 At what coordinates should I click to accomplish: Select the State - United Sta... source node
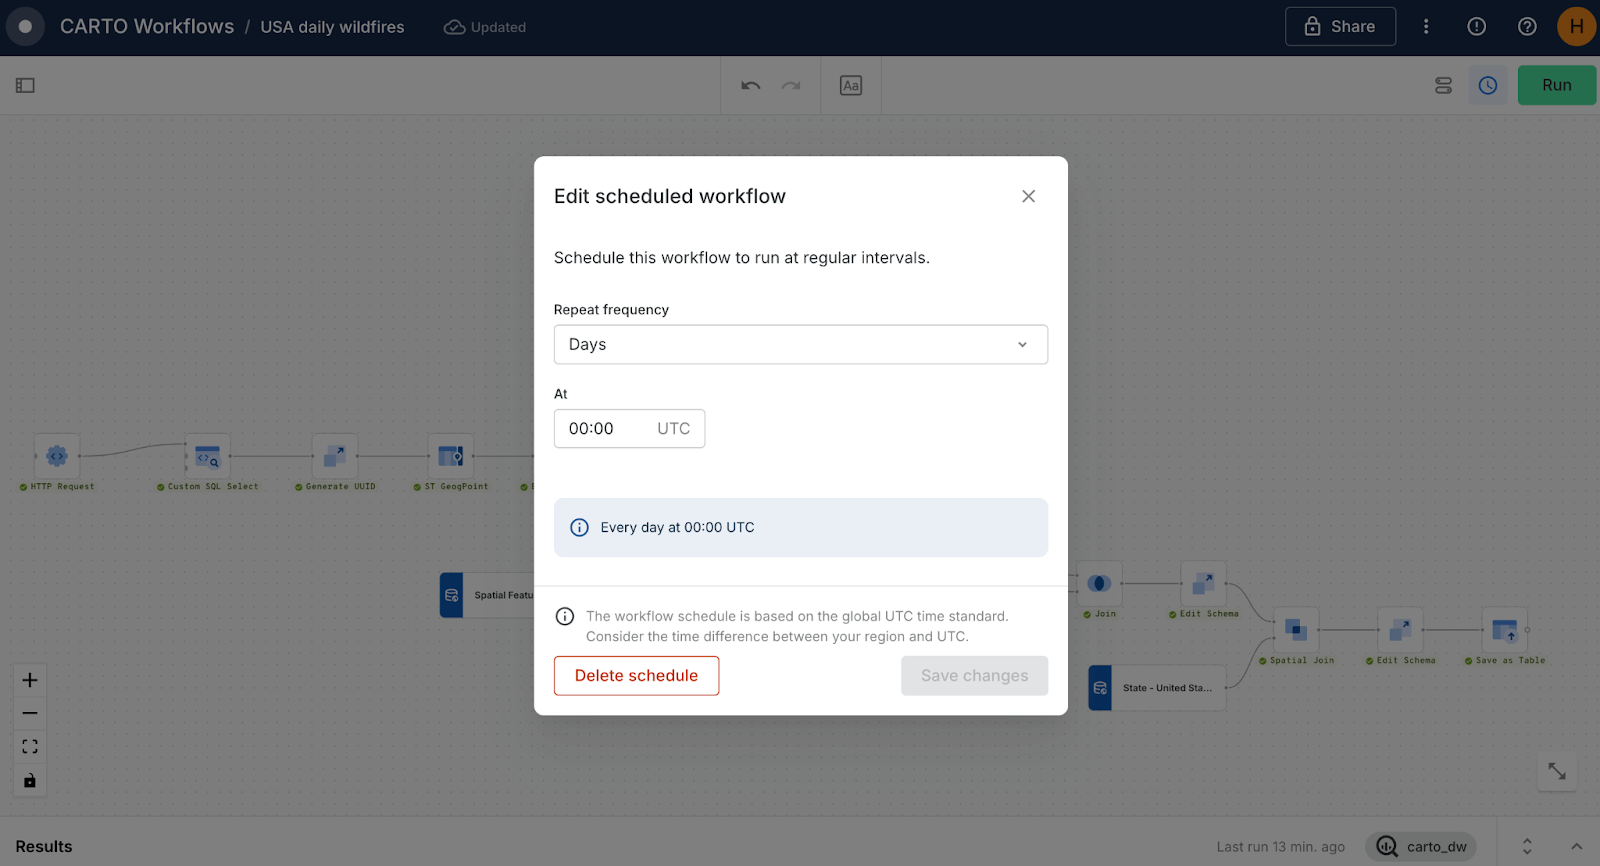1157,688
